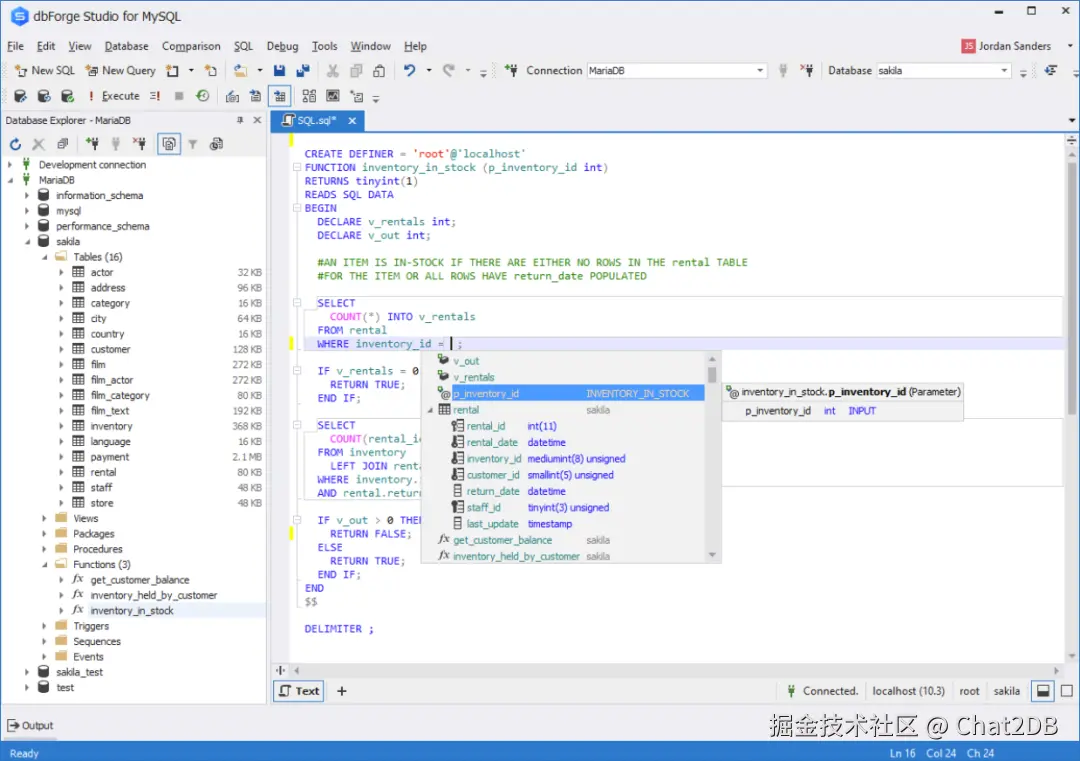The image size is (1080, 761).
Task: Click New Query in the toolbar
Action: [120, 71]
